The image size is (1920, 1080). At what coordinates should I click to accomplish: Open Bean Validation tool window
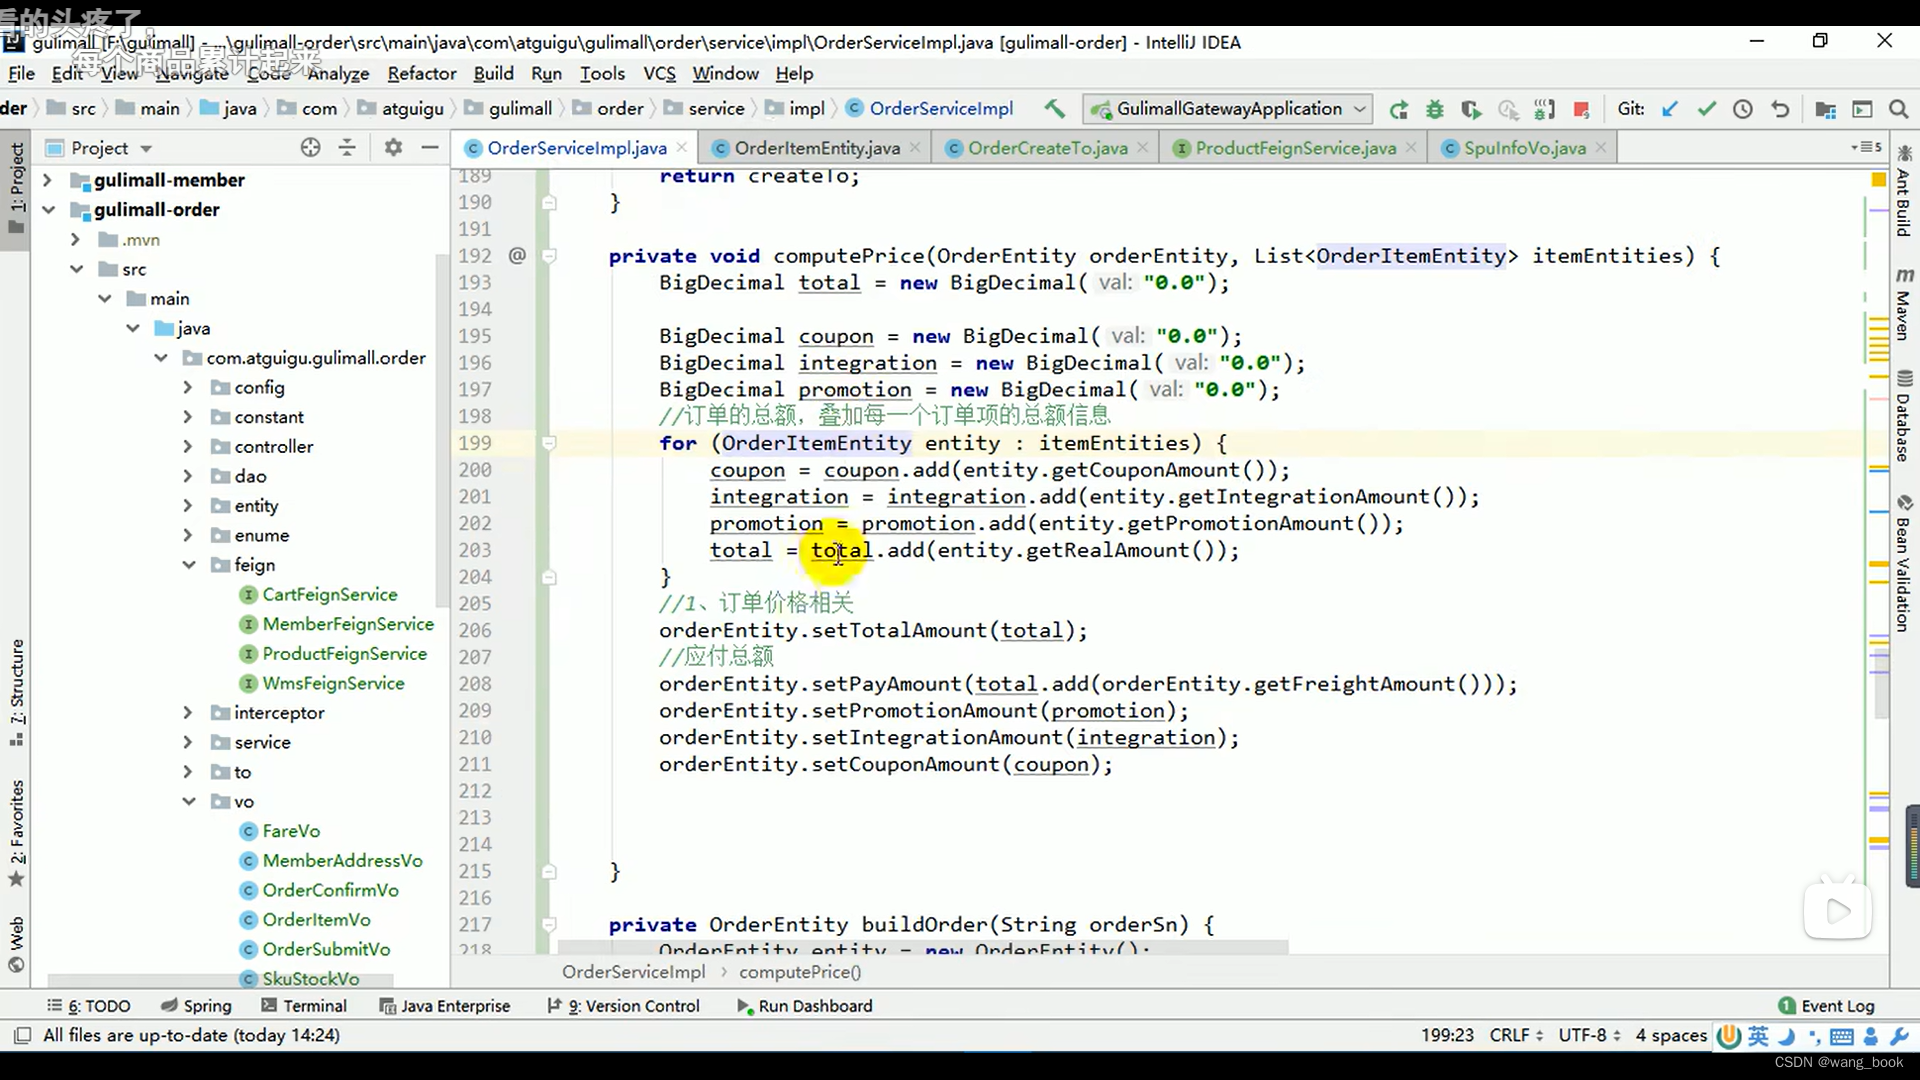[x=1903, y=563]
